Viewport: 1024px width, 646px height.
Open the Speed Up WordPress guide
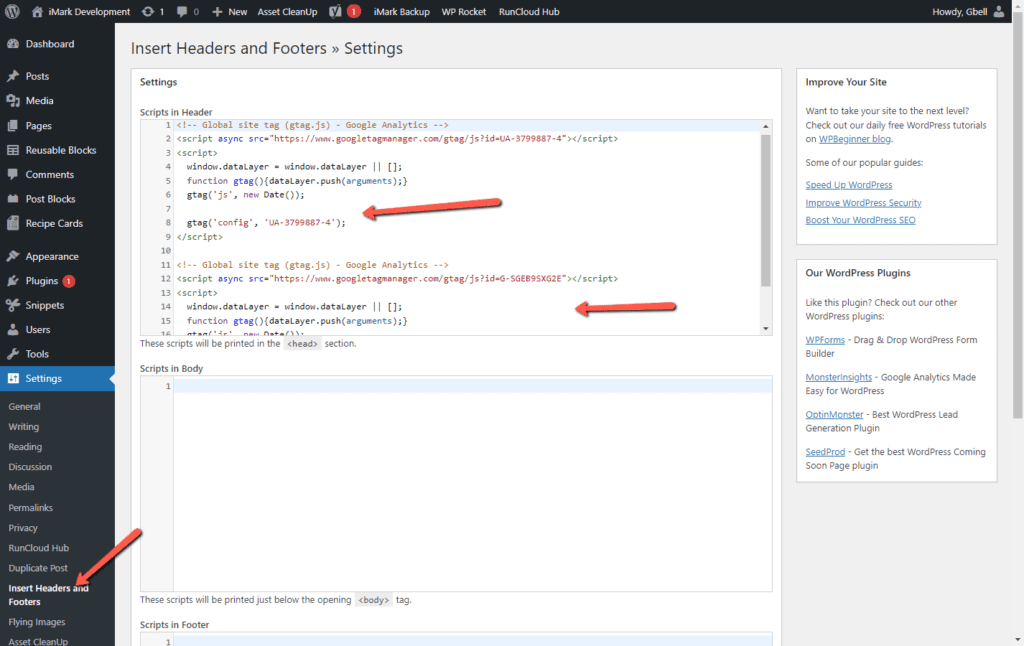(848, 185)
